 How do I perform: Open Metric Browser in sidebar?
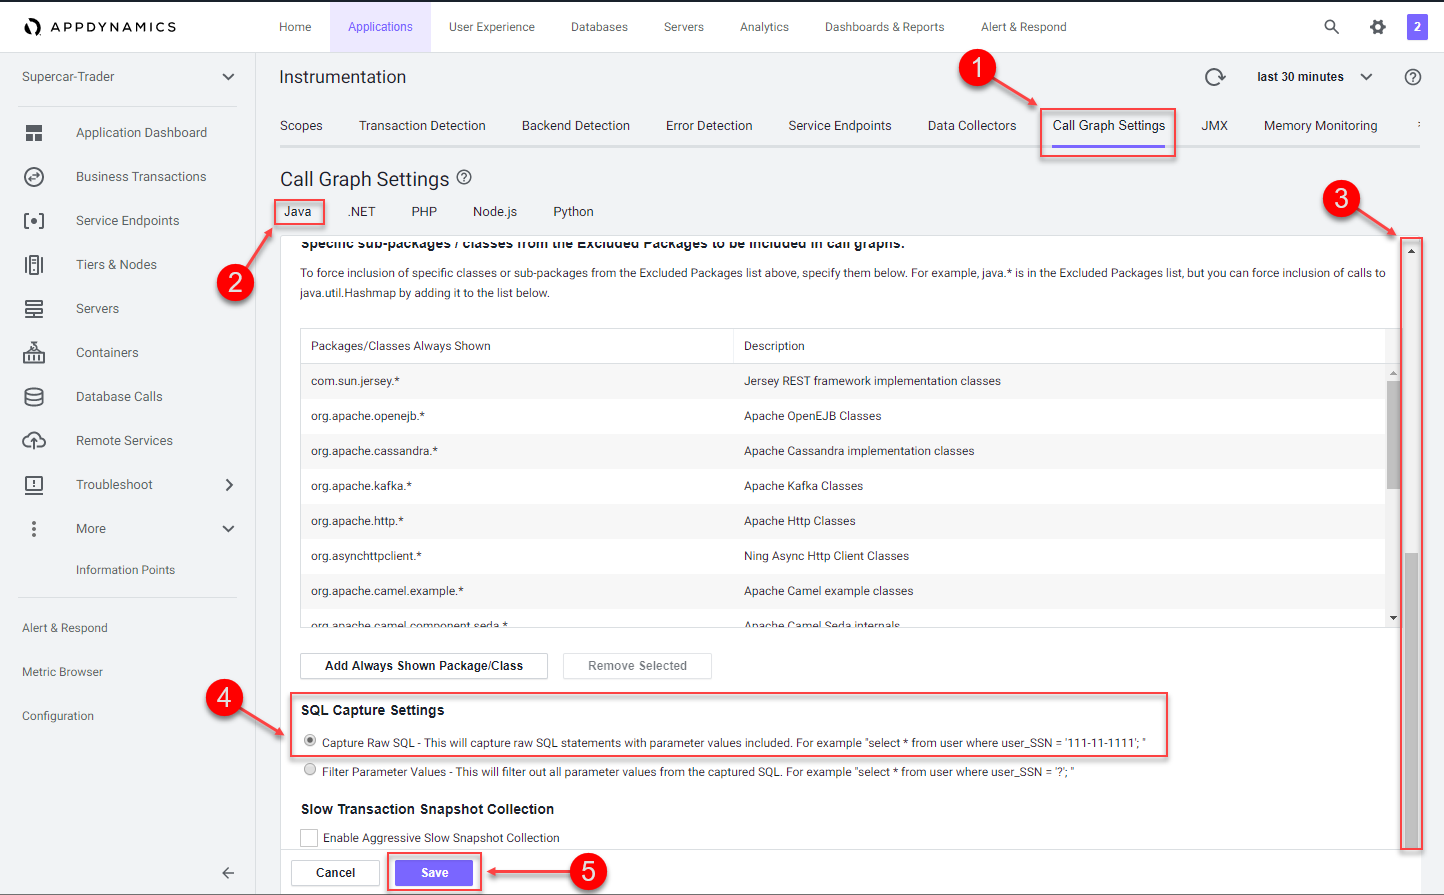click(x=62, y=672)
